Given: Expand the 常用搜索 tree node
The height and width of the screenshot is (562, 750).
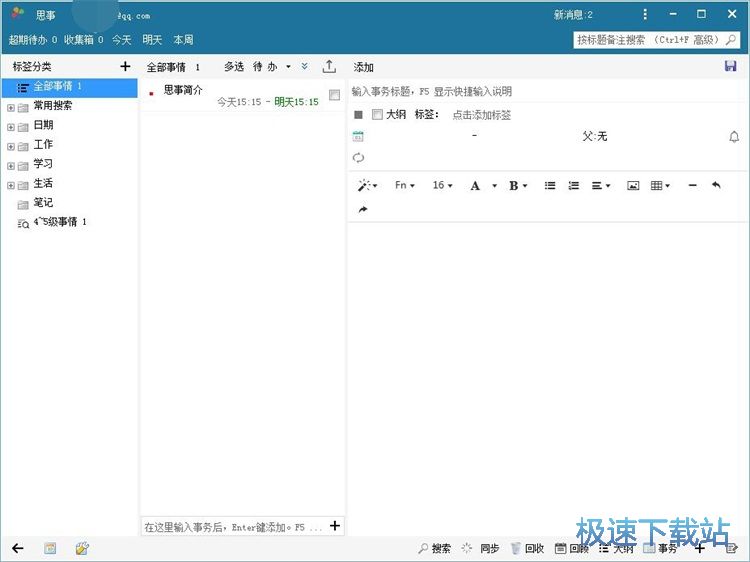Looking at the screenshot, I should [10, 107].
